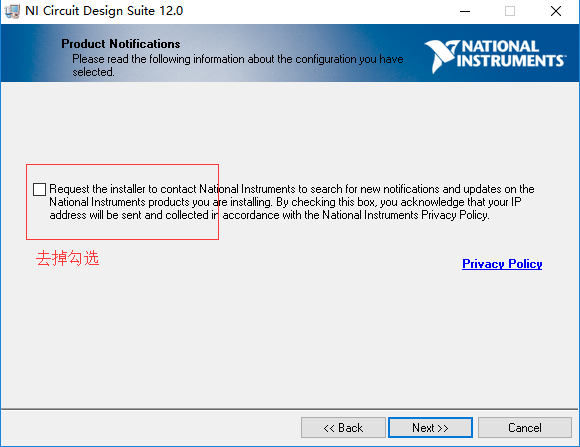Click the installer icon in the title bar
The width and height of the screenshot is (580, 447).
[x=12, y=11]
